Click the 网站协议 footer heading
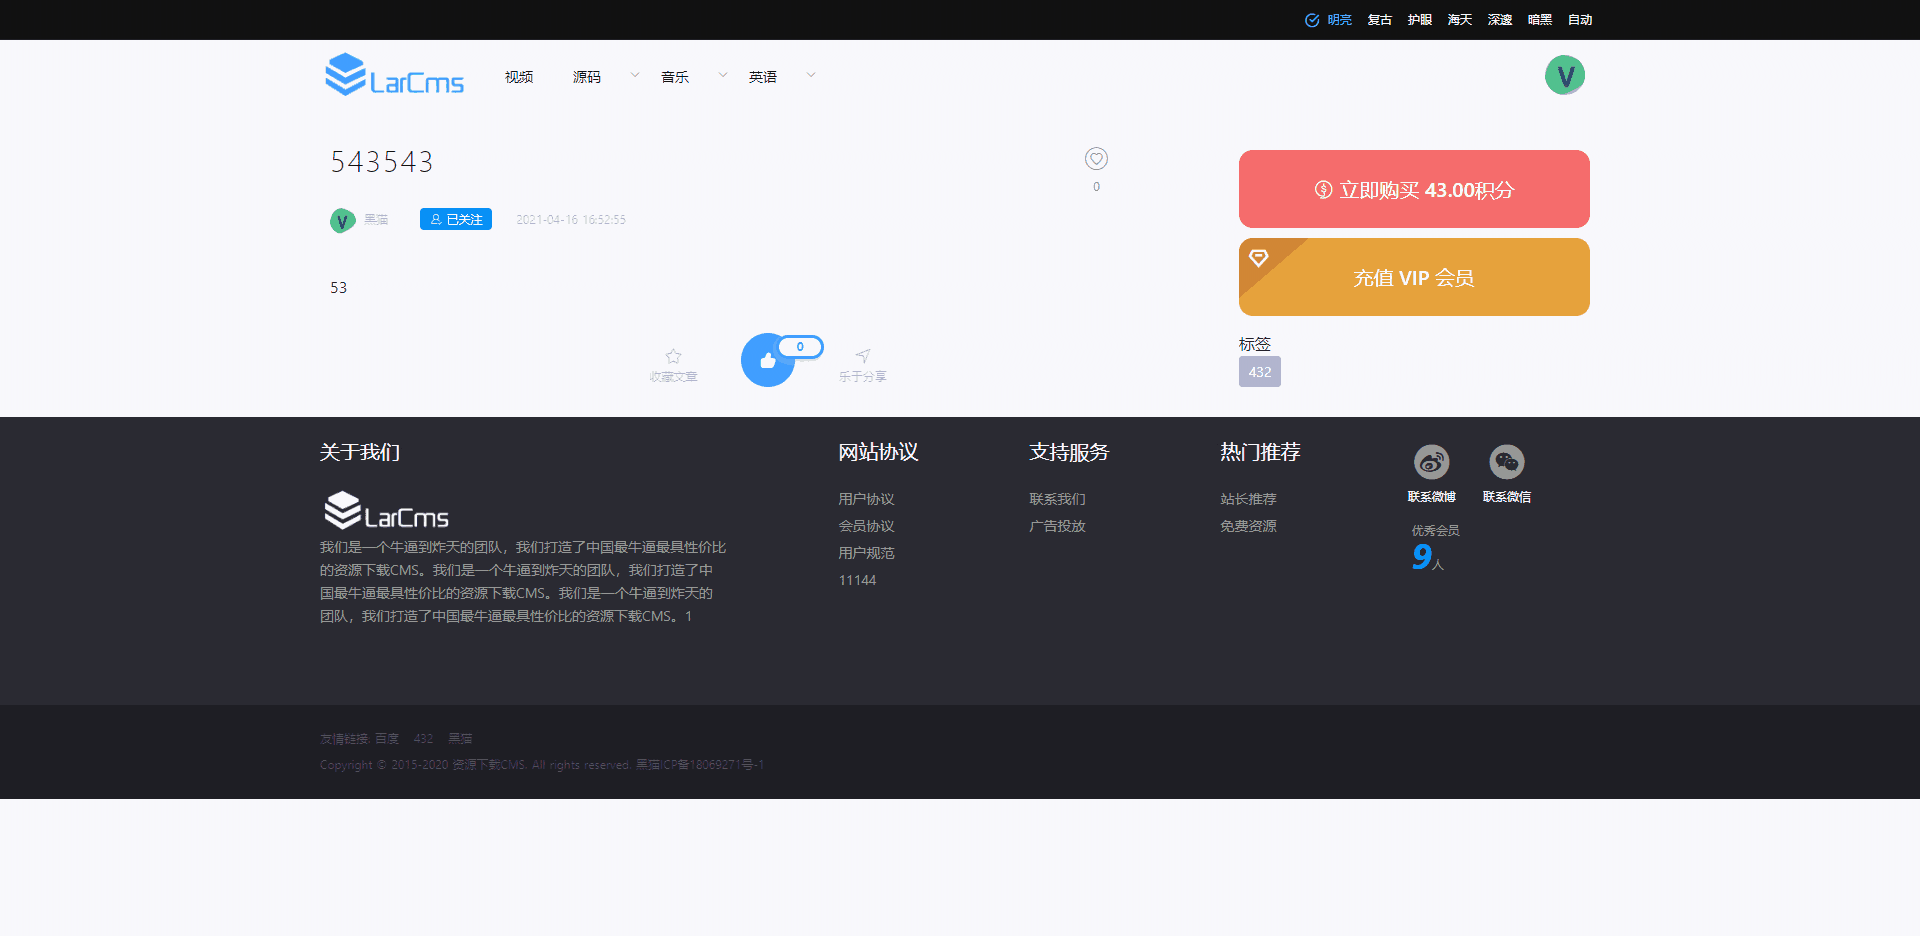This screenshot has height=936, width=1920. pos(879,452)
